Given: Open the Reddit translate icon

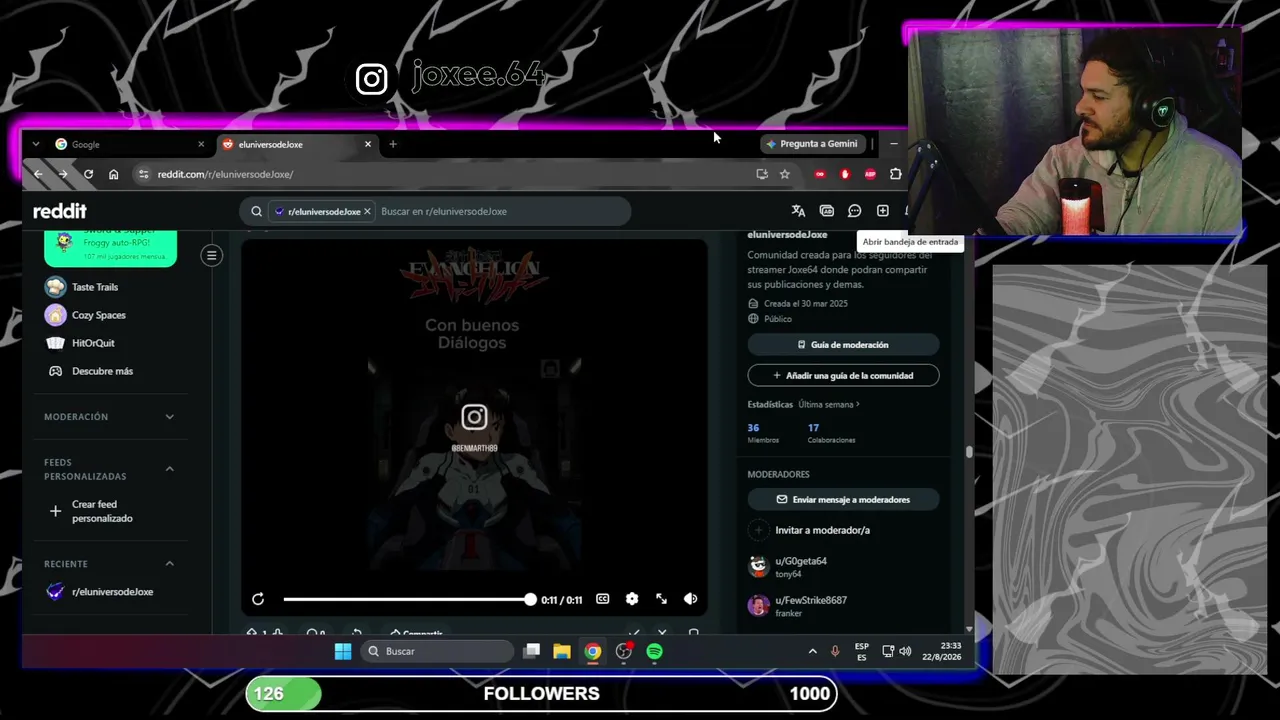Looking at the screenshot, I should click(798, 211).
